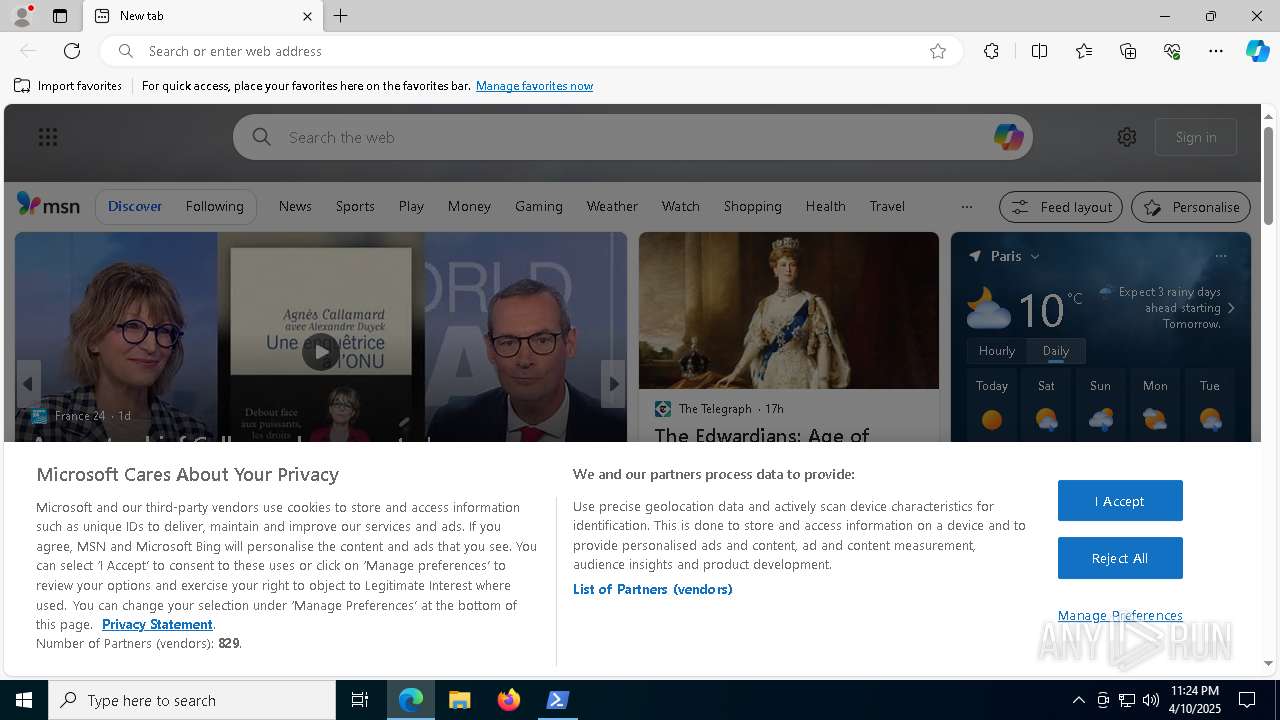This screenshot has height=720, width=1280.
Task: Open the Feed layout options
Action: pos(1060,207)
